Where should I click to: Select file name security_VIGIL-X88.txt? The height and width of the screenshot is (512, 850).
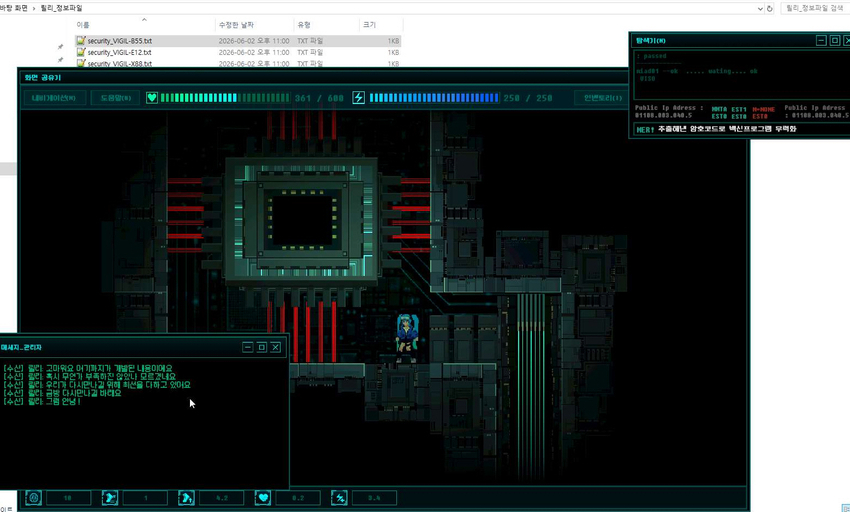click(x=120, y=64)
